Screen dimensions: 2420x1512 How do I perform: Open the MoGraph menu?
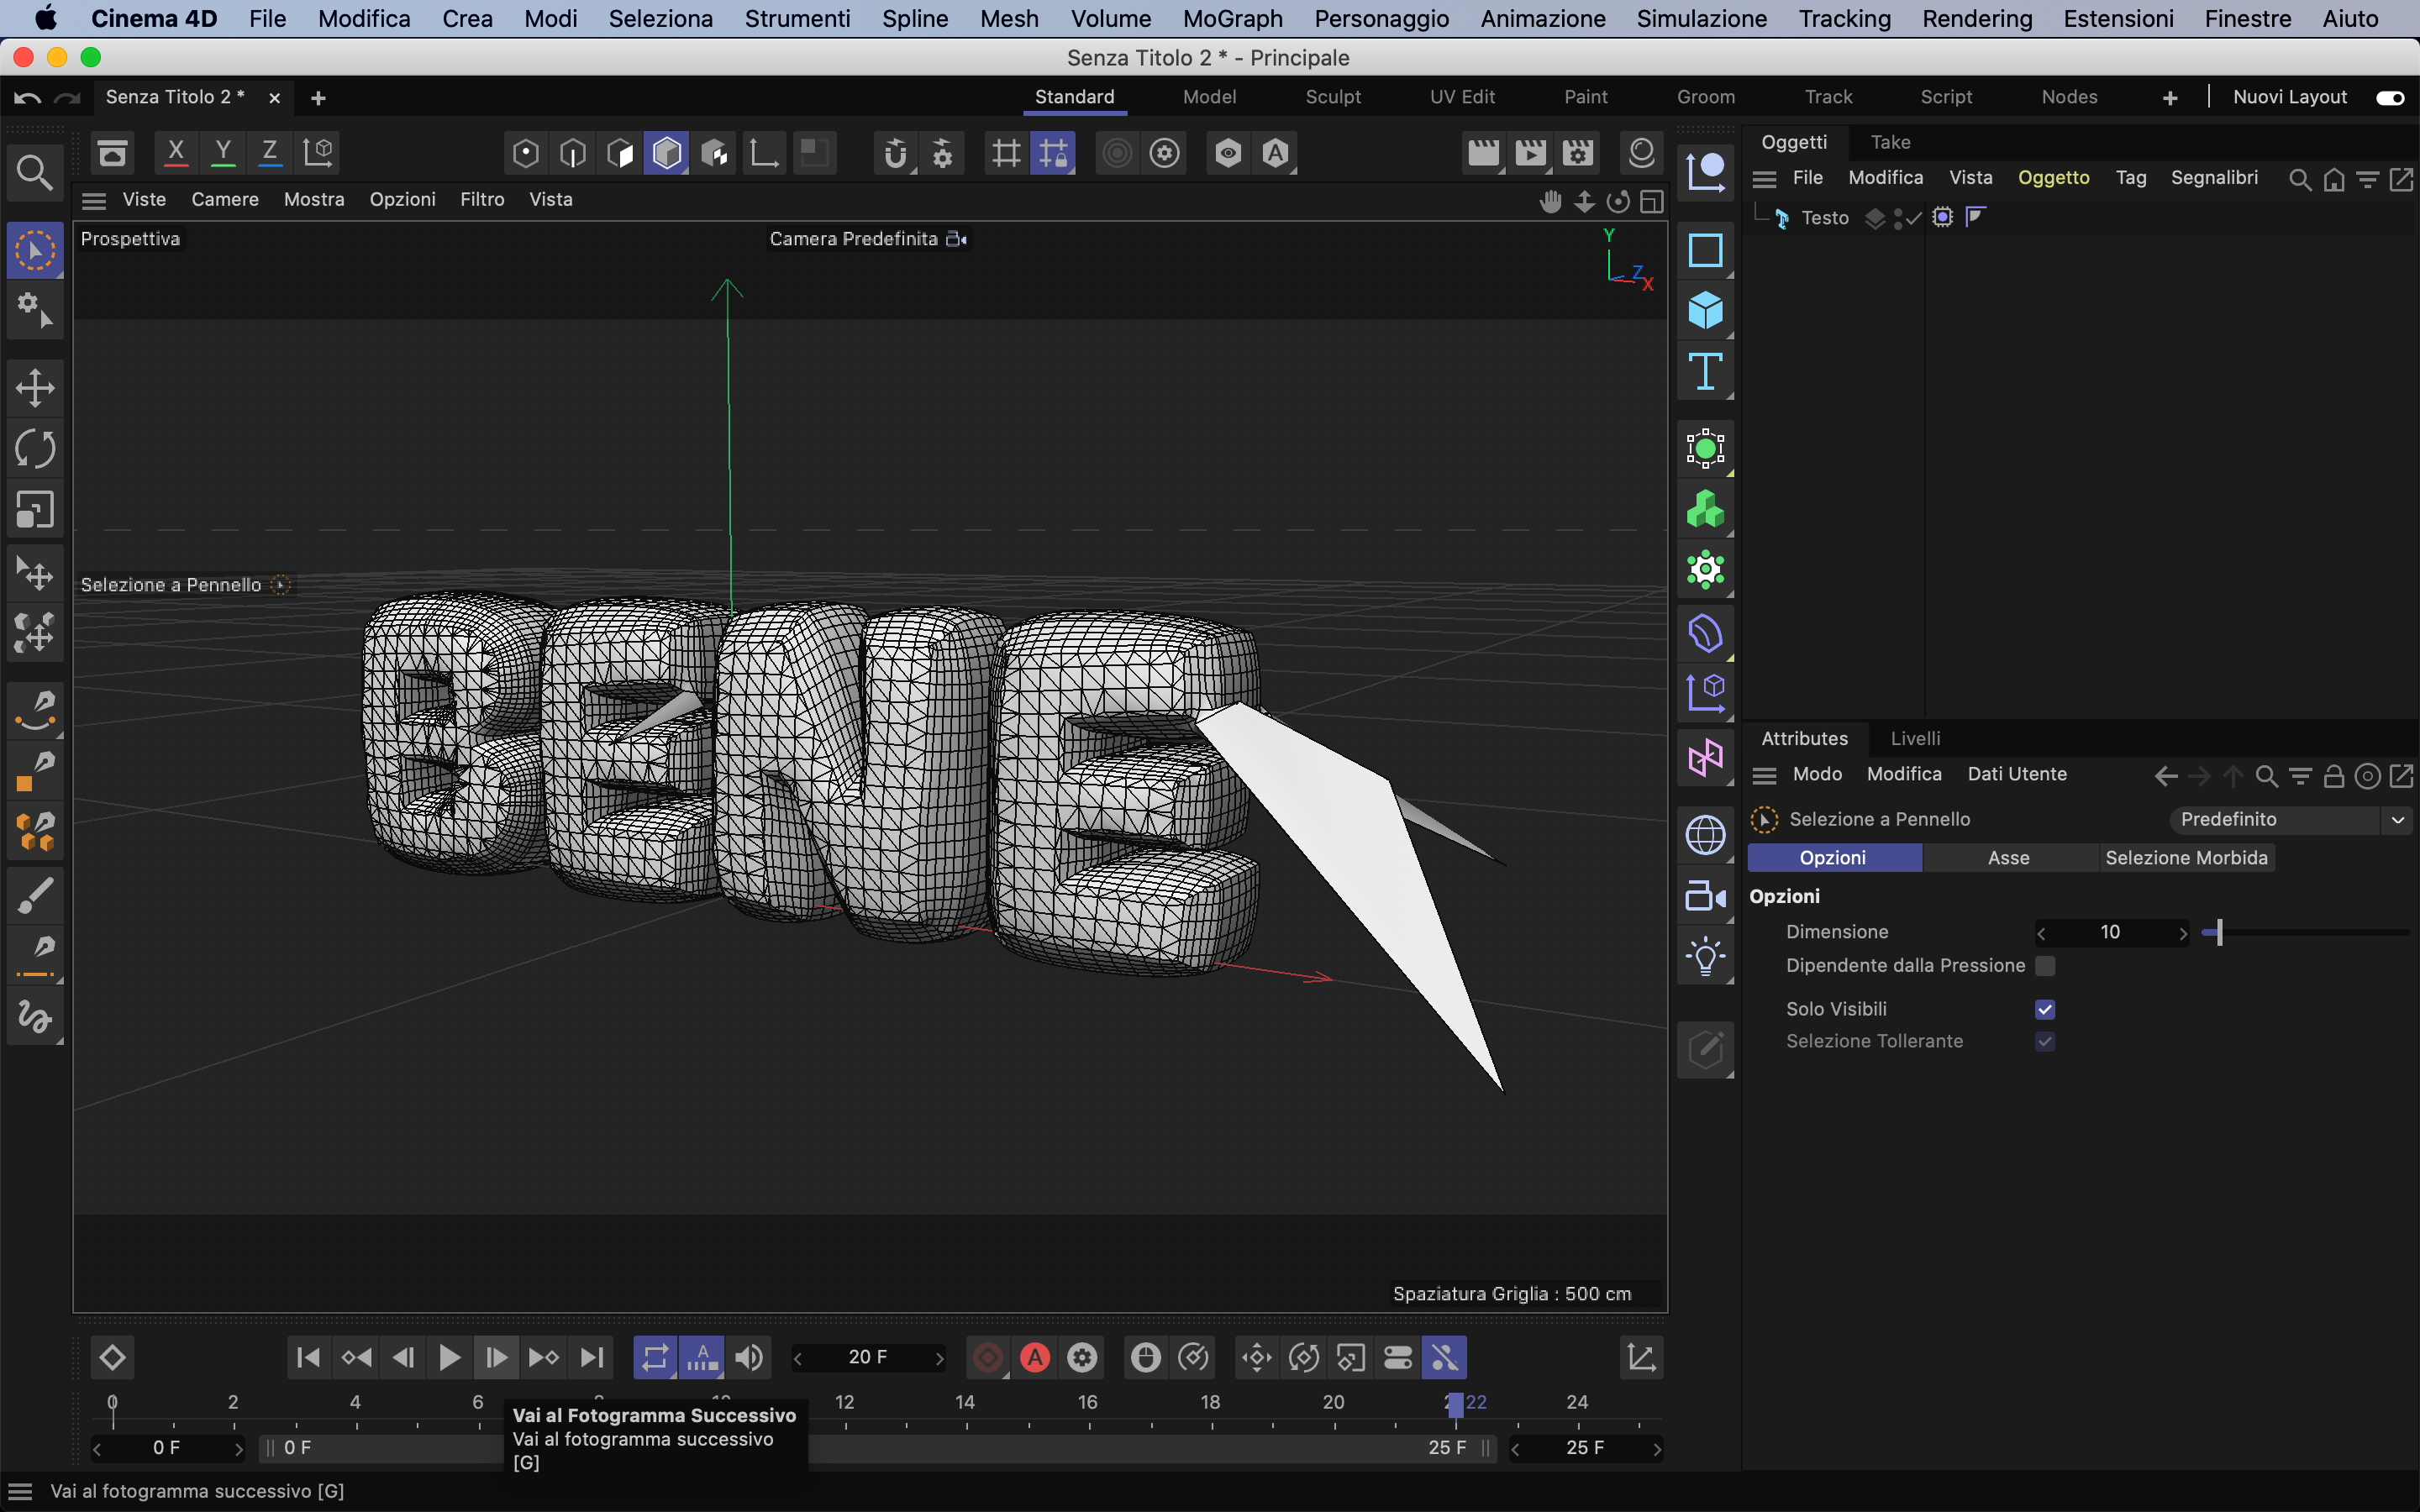pyautogui.click(x=1232, y=18)
